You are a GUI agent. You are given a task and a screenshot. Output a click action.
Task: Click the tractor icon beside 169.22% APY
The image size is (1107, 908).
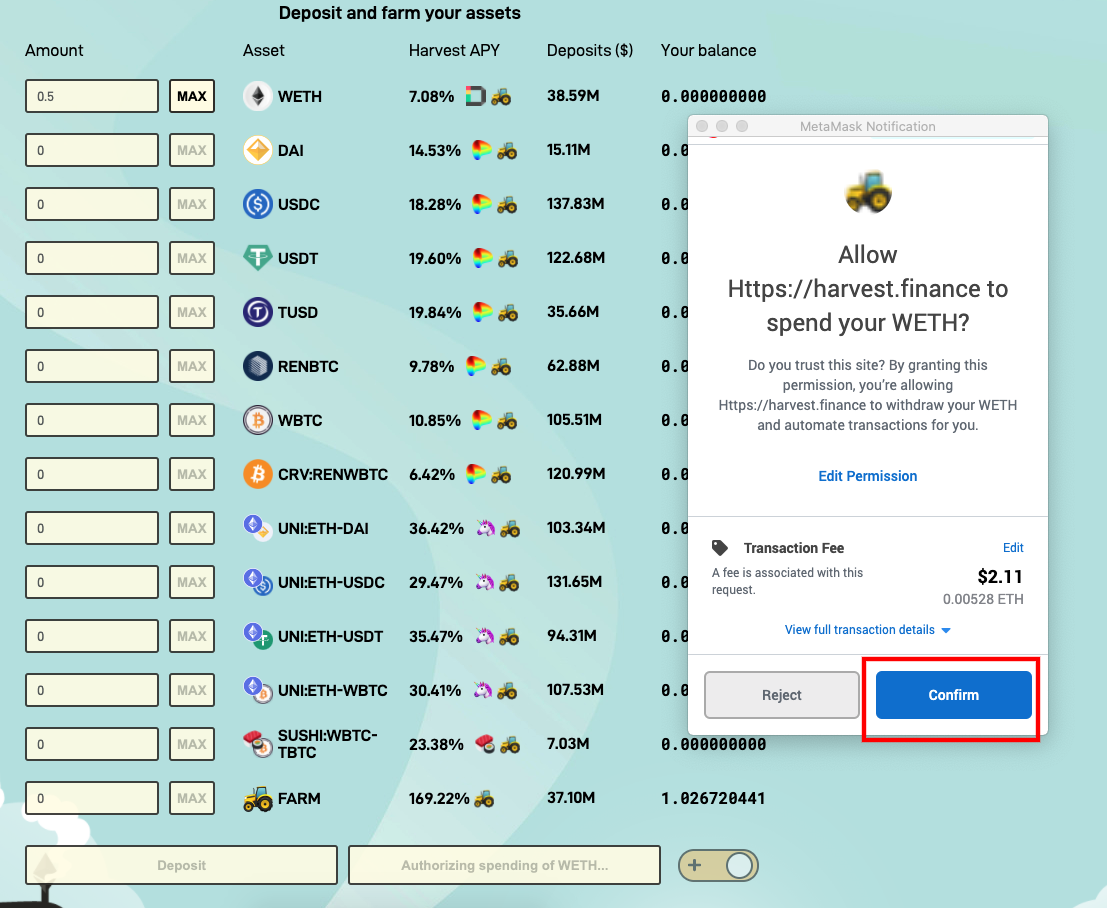click(x=484, y=798)
